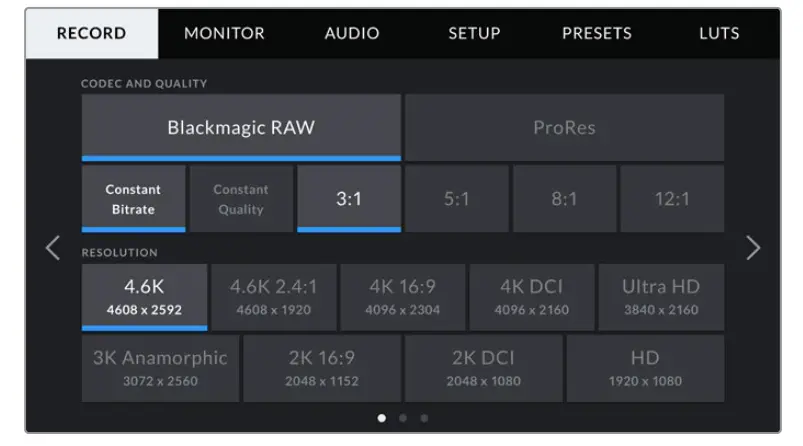
Task: Switch to the MONITOR tab
Action: 224,33
